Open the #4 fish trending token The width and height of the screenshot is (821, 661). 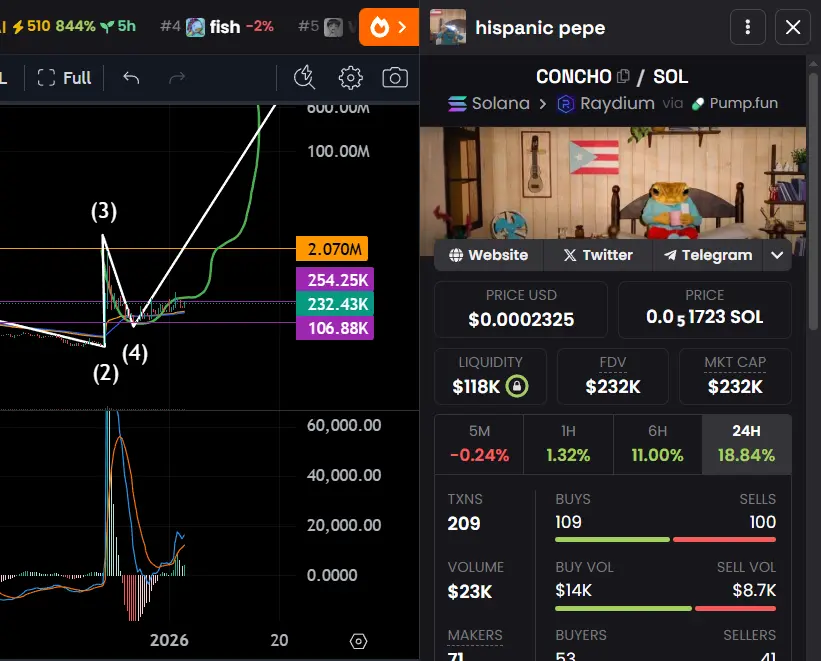pyautogui.click(x=217, y=26)
